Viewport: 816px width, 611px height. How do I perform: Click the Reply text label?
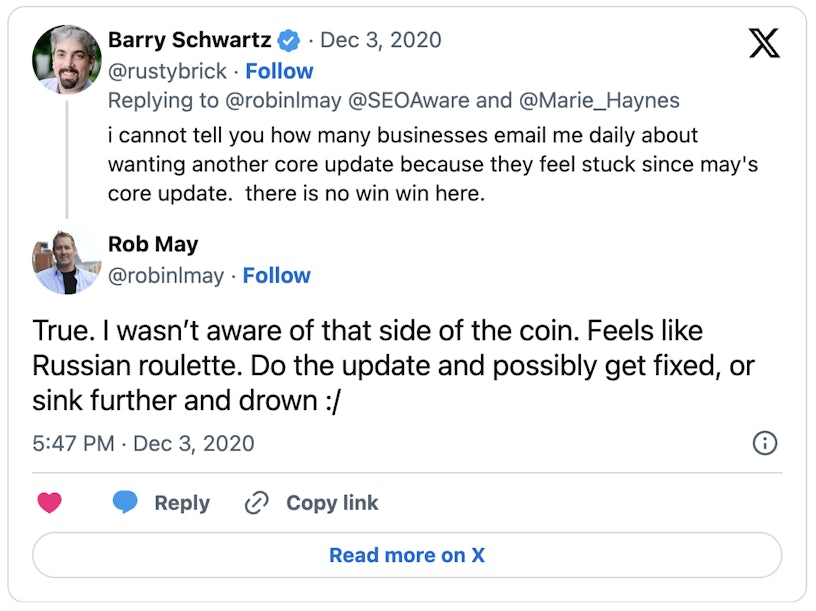tap(182, 503)
